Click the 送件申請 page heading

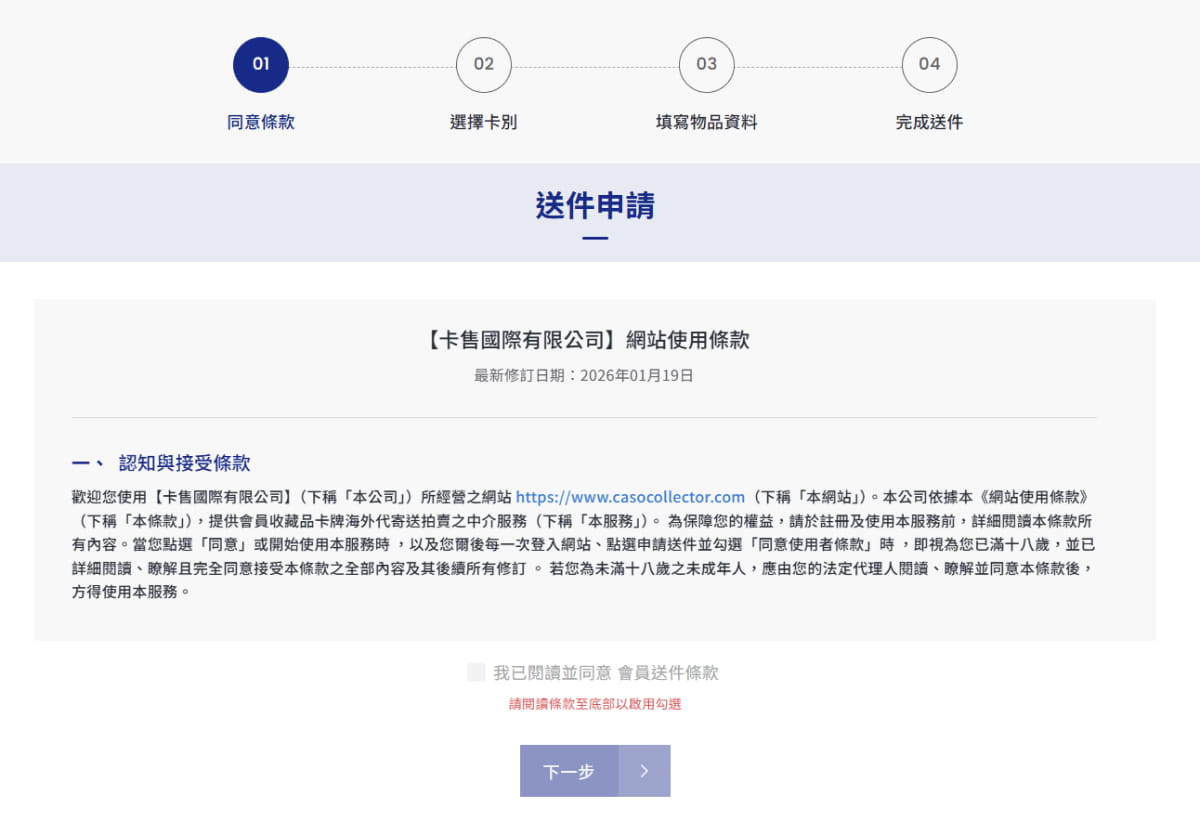[x=595, y=205]
